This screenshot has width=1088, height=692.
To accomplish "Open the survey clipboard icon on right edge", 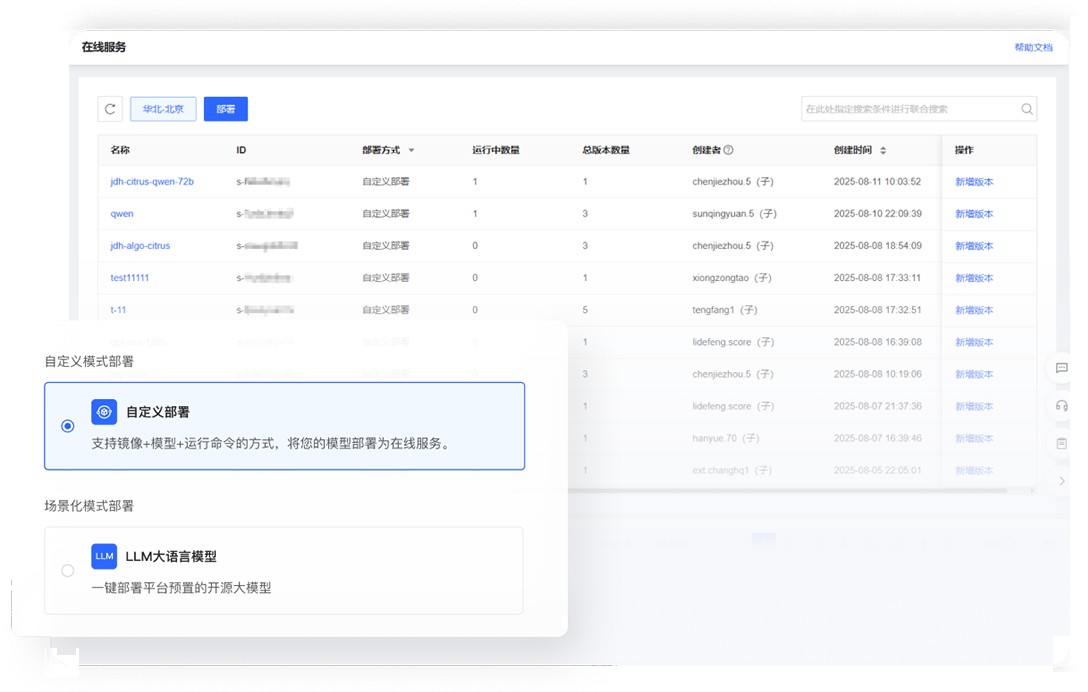I will 1059,443.
